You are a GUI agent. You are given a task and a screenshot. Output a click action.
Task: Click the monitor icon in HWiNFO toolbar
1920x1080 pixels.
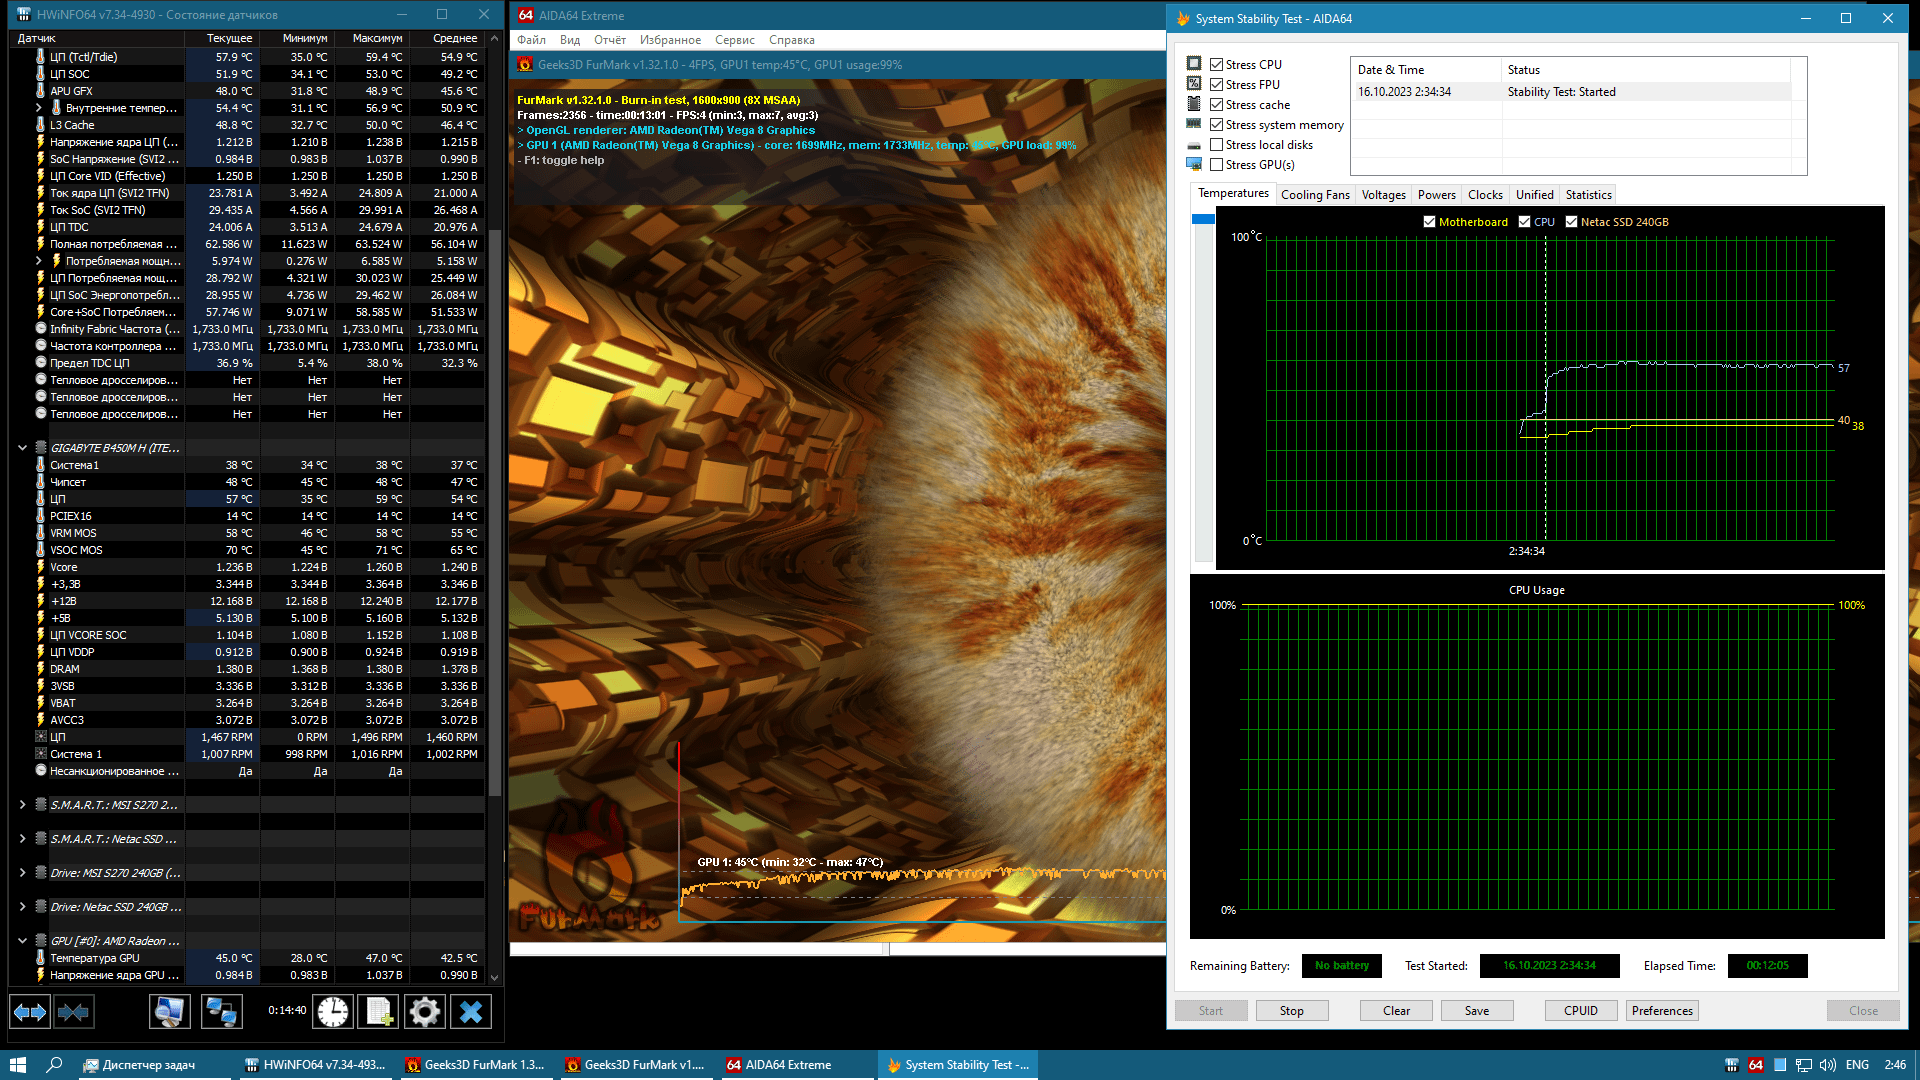(170, 1012)
